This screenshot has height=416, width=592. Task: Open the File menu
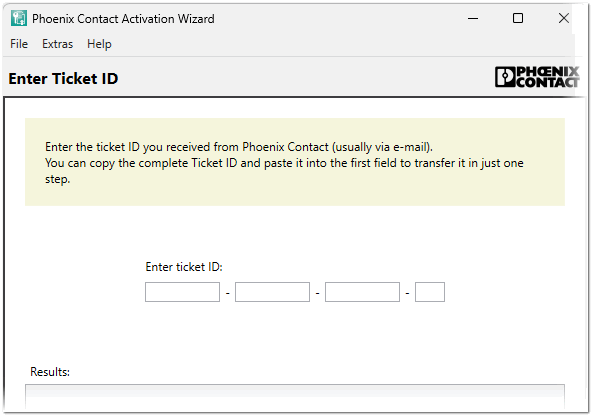click(x=19, y=44)
